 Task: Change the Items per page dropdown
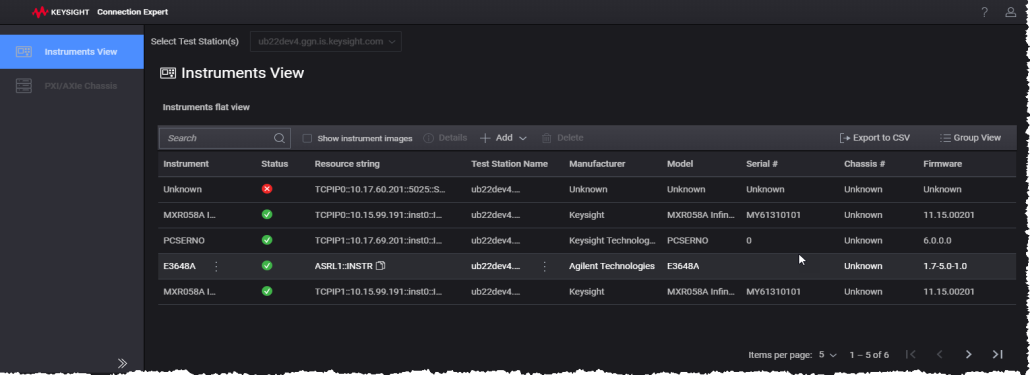click(827, 355)
